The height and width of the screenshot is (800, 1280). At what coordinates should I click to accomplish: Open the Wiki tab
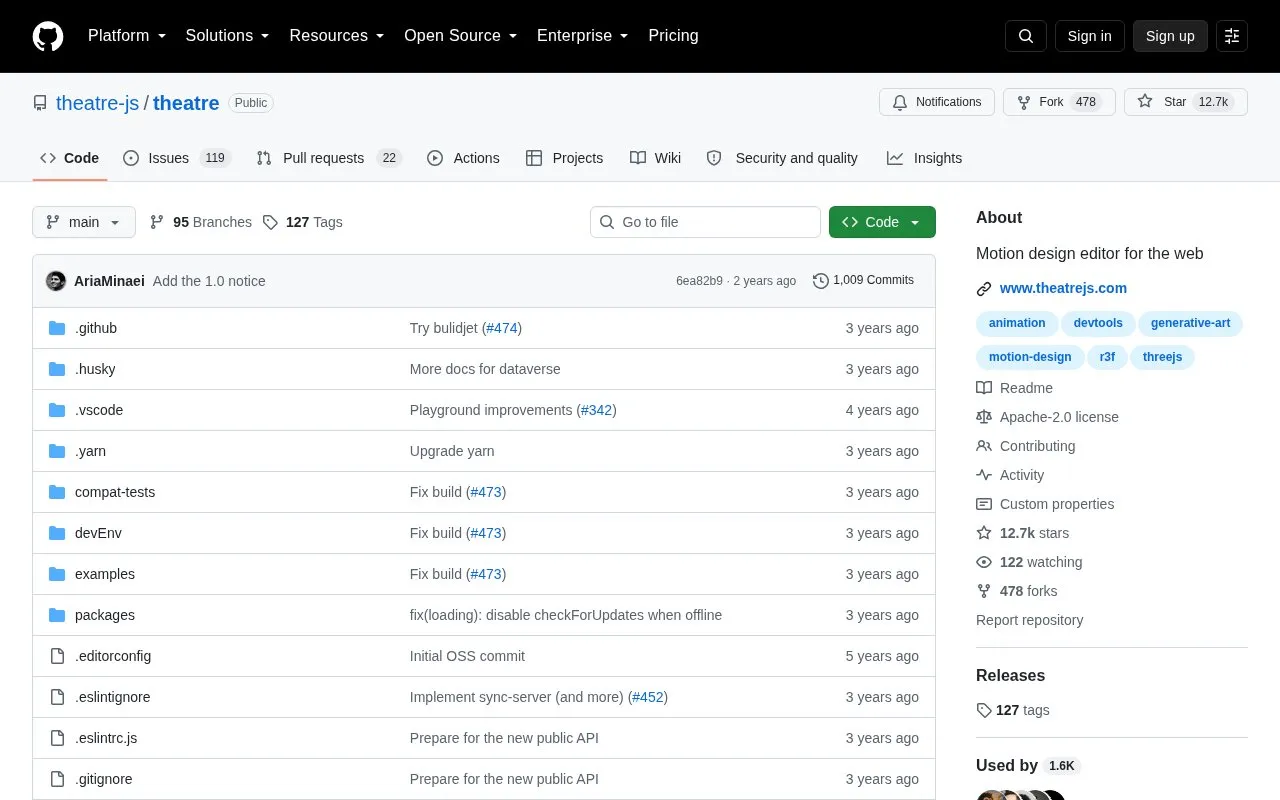pos(656,158)
